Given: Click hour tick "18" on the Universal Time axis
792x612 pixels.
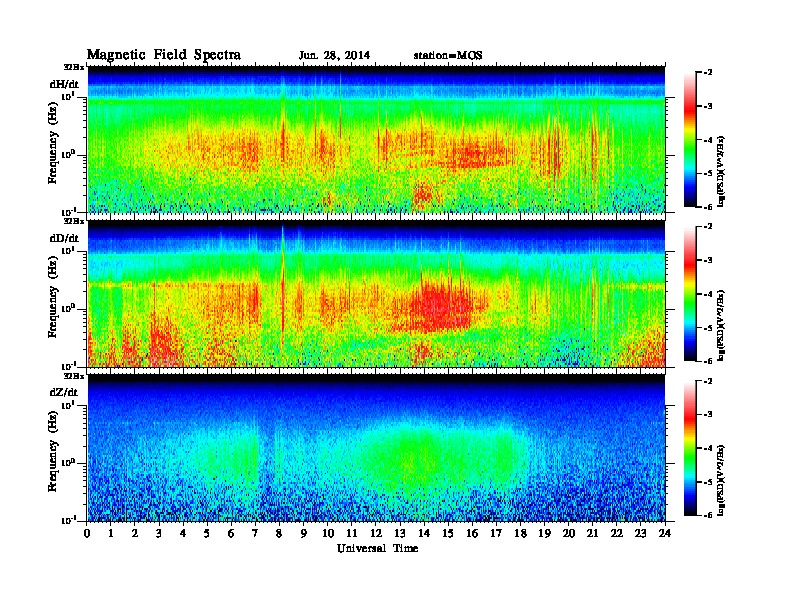Looking at the screenshot, I should click(521, 534).
